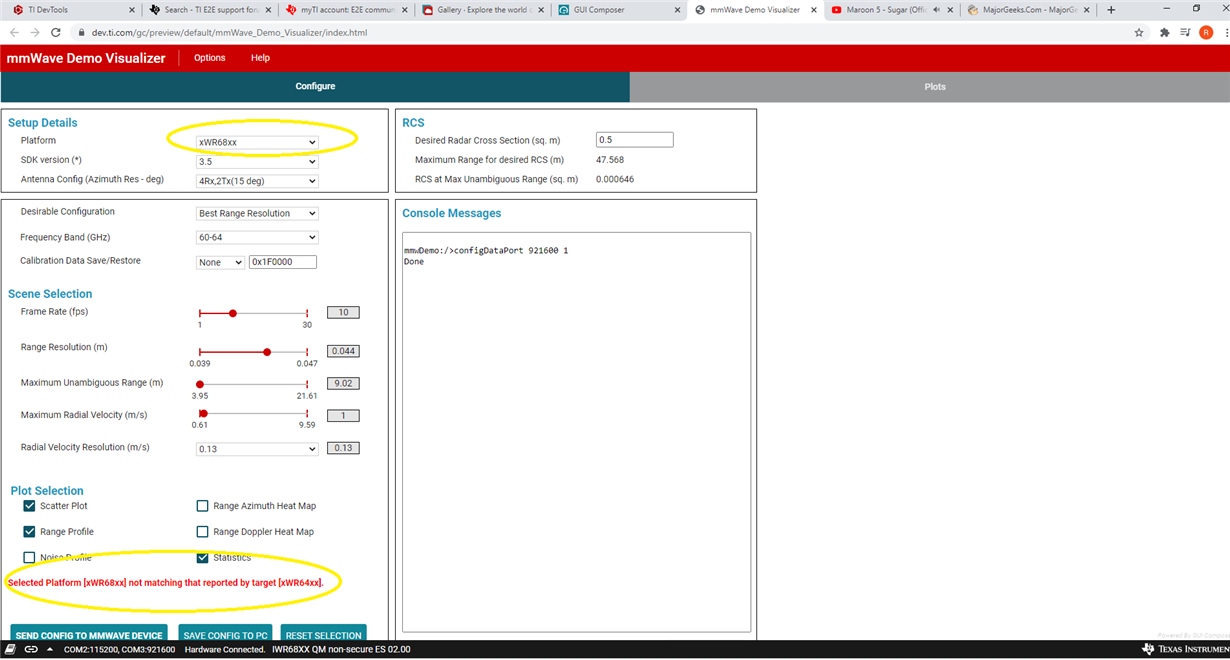The height and width of the screenshot is (660, 1230).
Task: Open the Radial Velocity Resolution dropdown
Action: pos(257,449)
